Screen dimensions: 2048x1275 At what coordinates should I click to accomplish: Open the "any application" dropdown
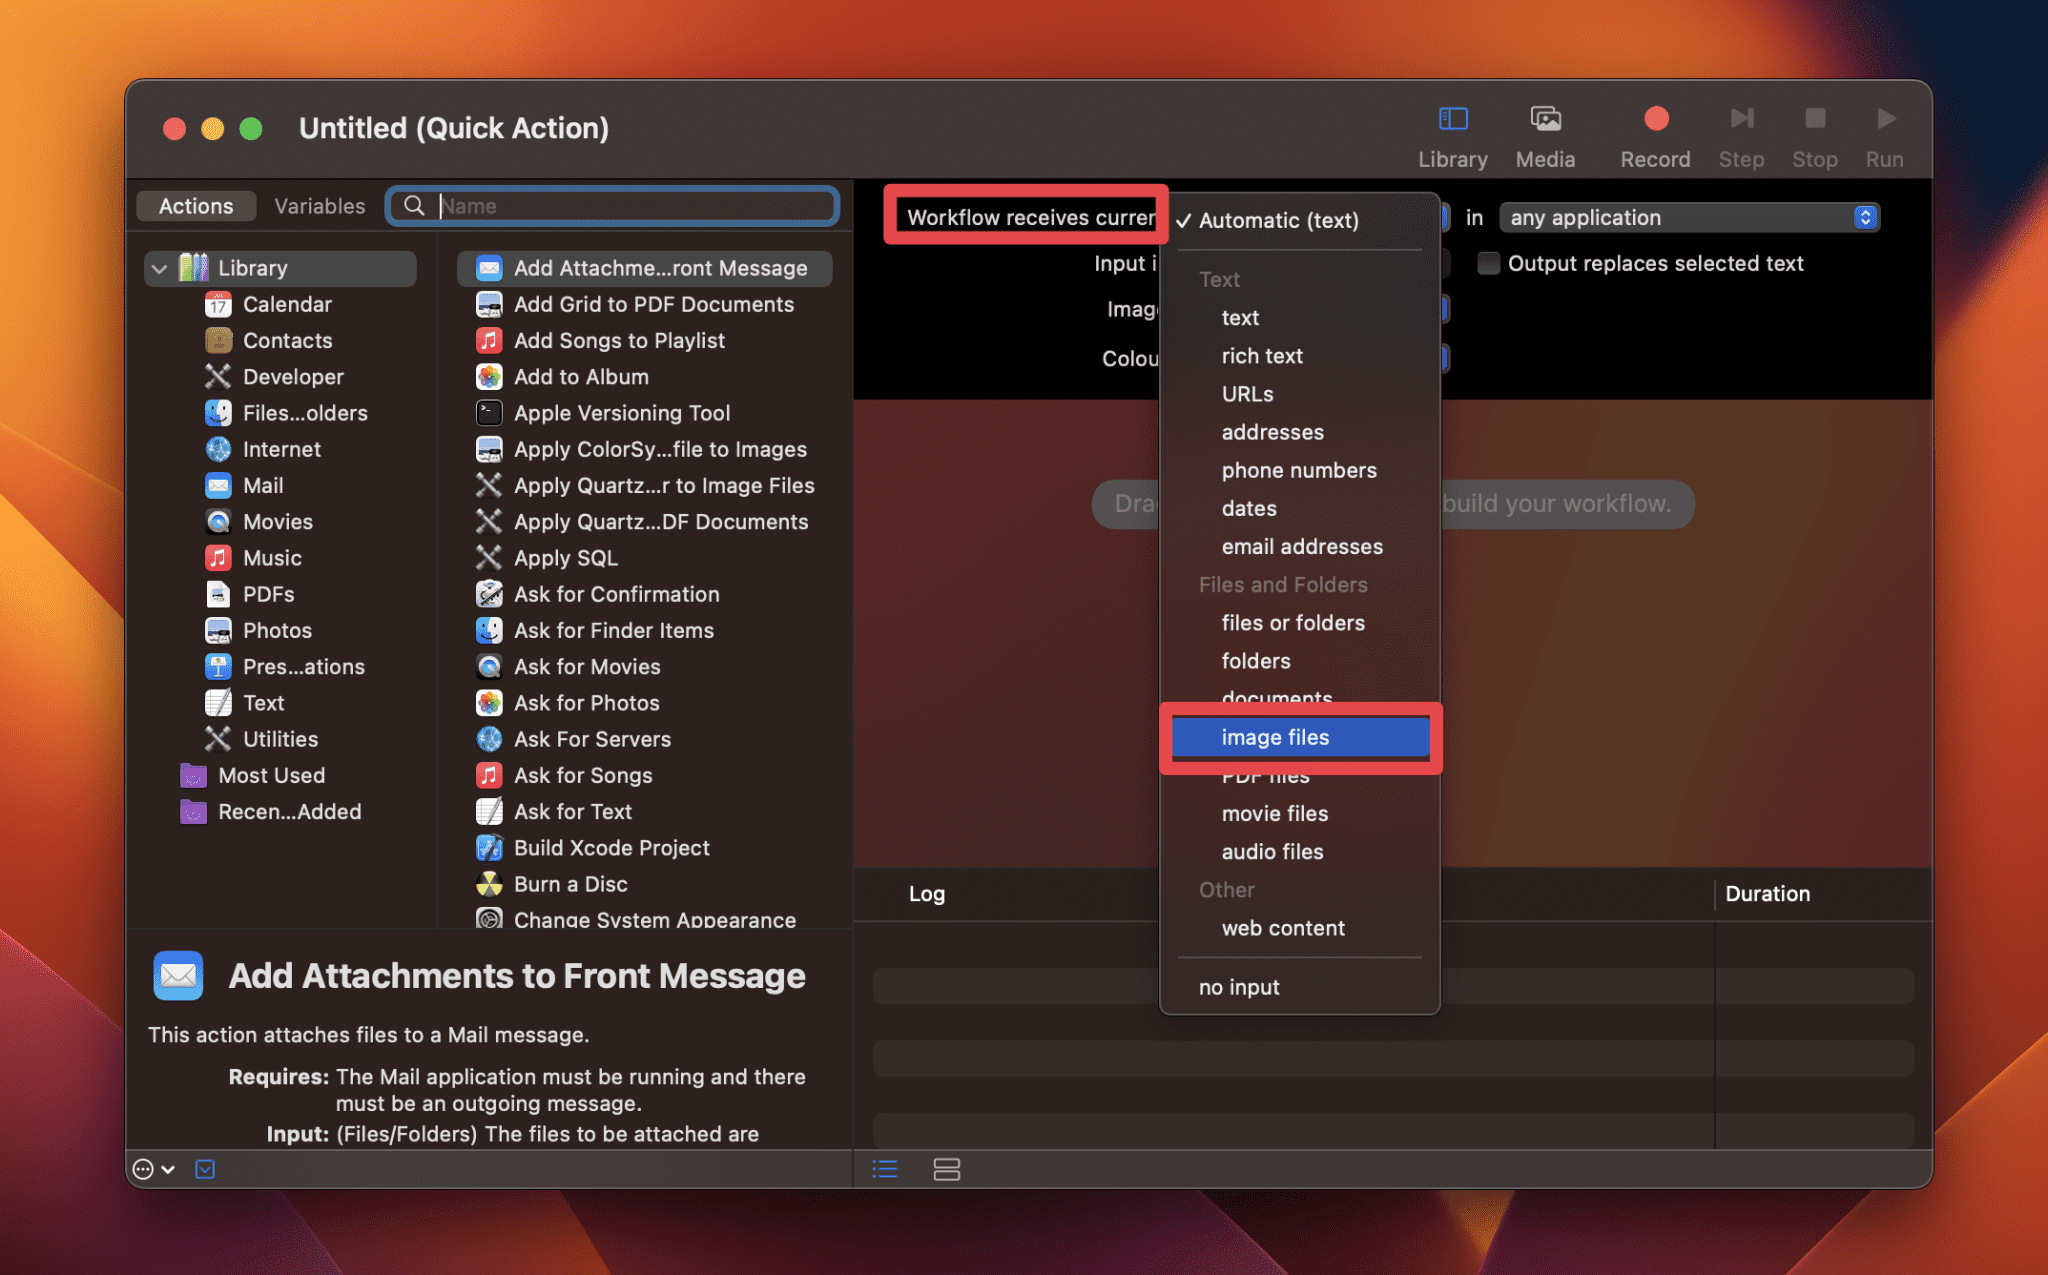tap(1690, 217)
